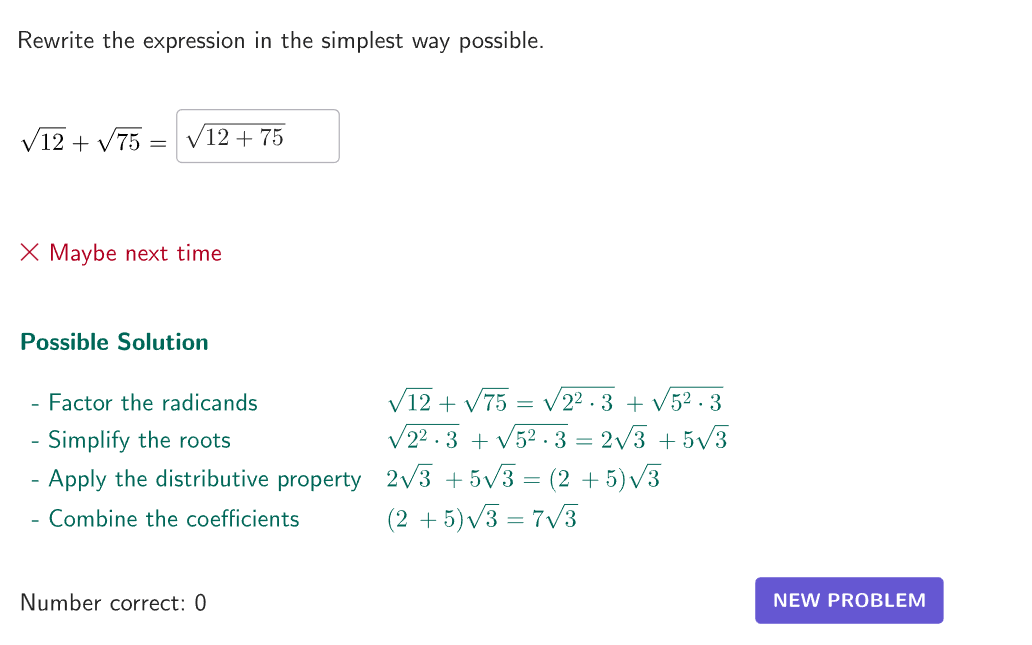Image resolution: width=1032 pixels, height=645 pixels.
Task: Click the problem instruction text
Action: [x=281, y=41]
